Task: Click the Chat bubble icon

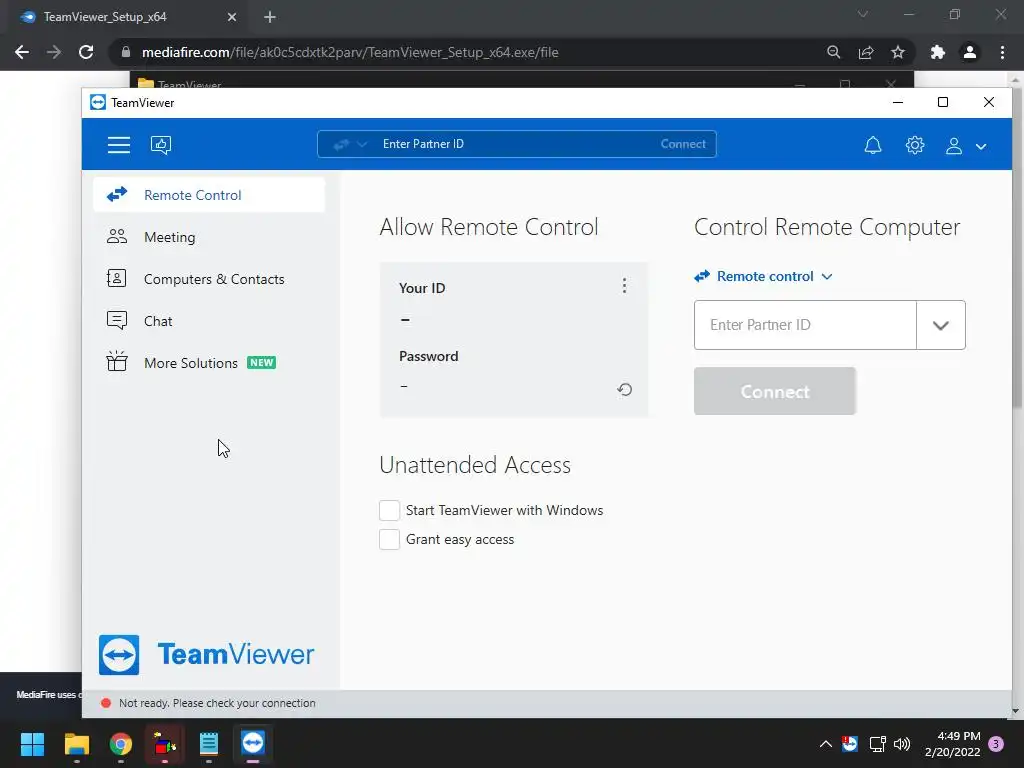Action: pyautogui.click(x=116, y=320)
